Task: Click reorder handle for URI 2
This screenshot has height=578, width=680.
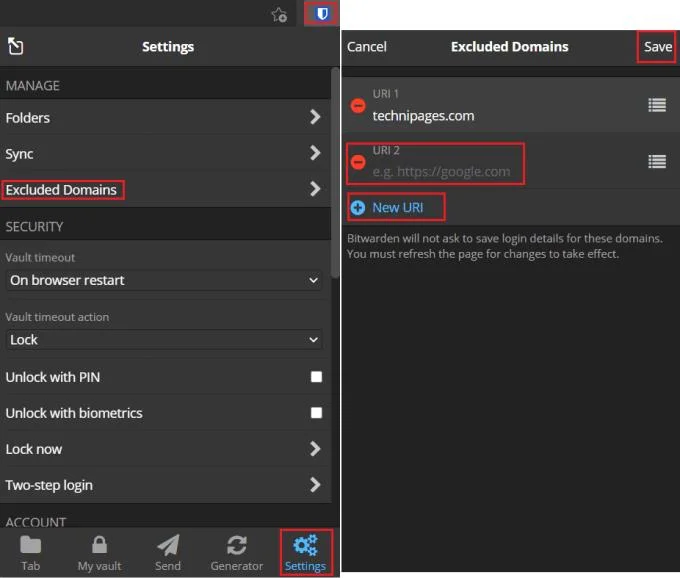Action: click(657, 162)
